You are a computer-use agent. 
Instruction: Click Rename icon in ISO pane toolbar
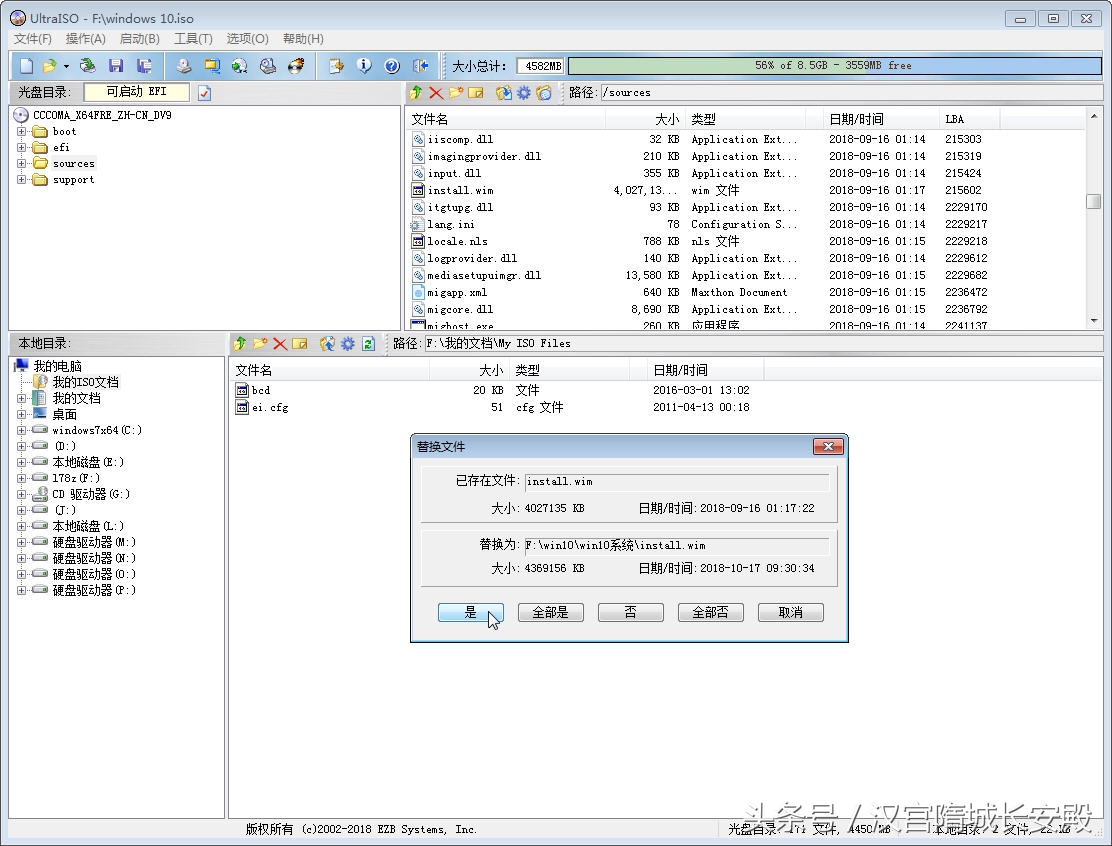click(x=476, y=93)
